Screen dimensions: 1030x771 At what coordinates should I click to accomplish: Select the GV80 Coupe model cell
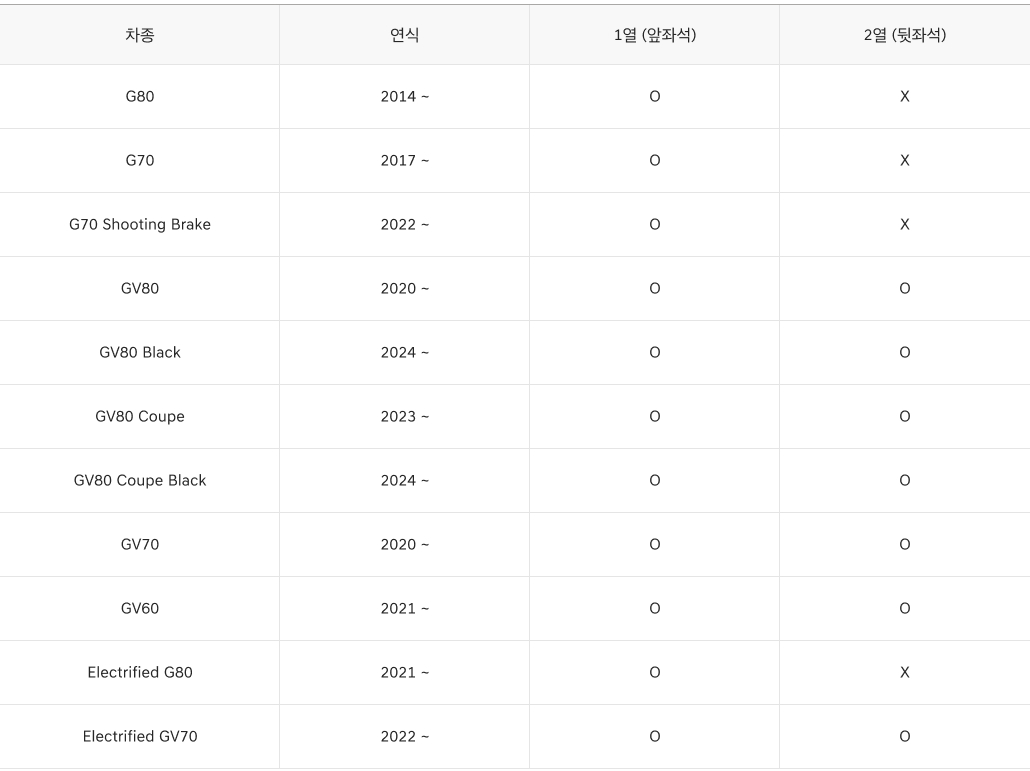pyautogui.click(x=140, y=417)
